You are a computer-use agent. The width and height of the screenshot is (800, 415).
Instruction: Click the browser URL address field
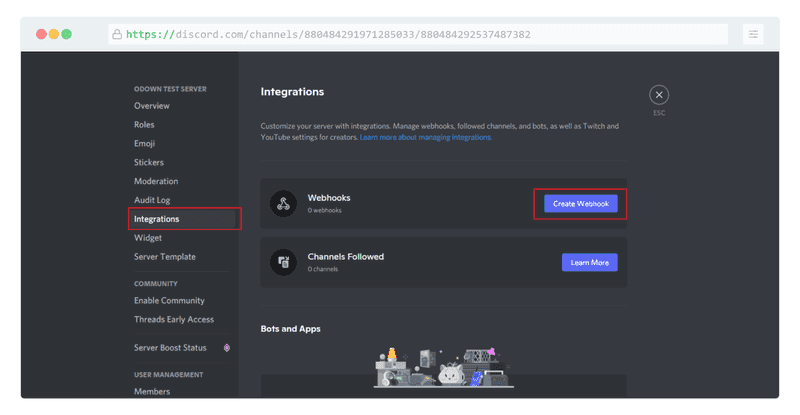click(420, 34)
